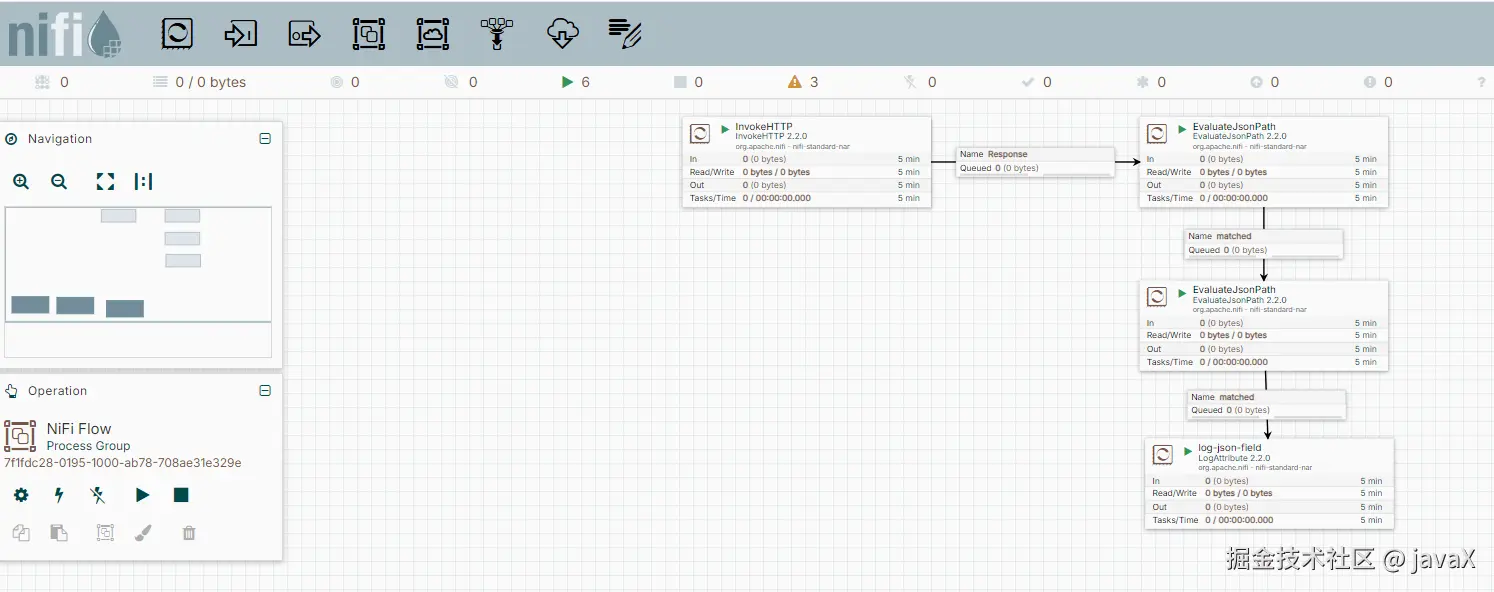Collapse the Navigation panel
1494x592 pixels.
265,139
